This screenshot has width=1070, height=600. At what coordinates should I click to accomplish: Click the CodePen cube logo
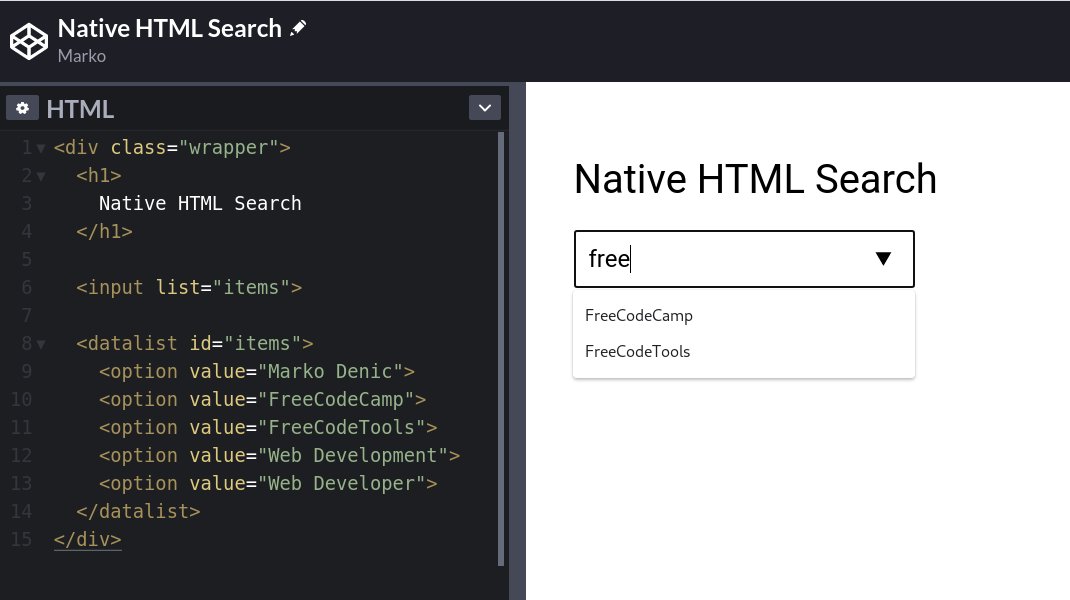(x=28, y=40)
